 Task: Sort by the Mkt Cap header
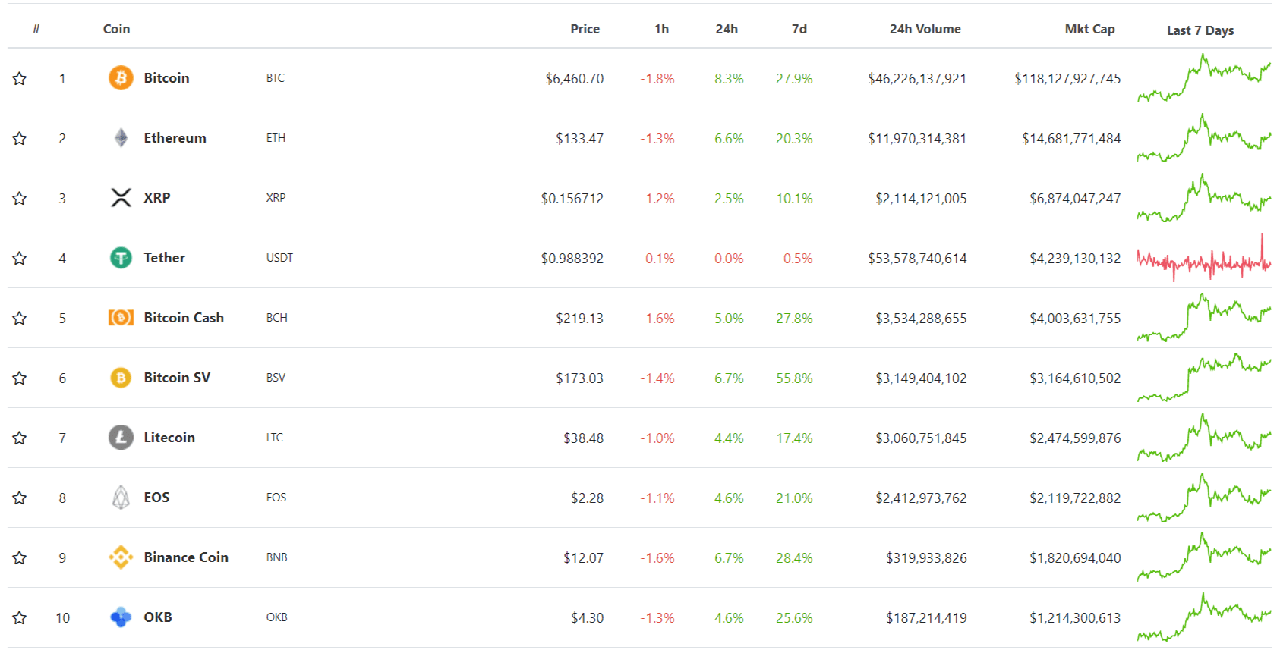pyautogui.click(x=1090, y=29)
